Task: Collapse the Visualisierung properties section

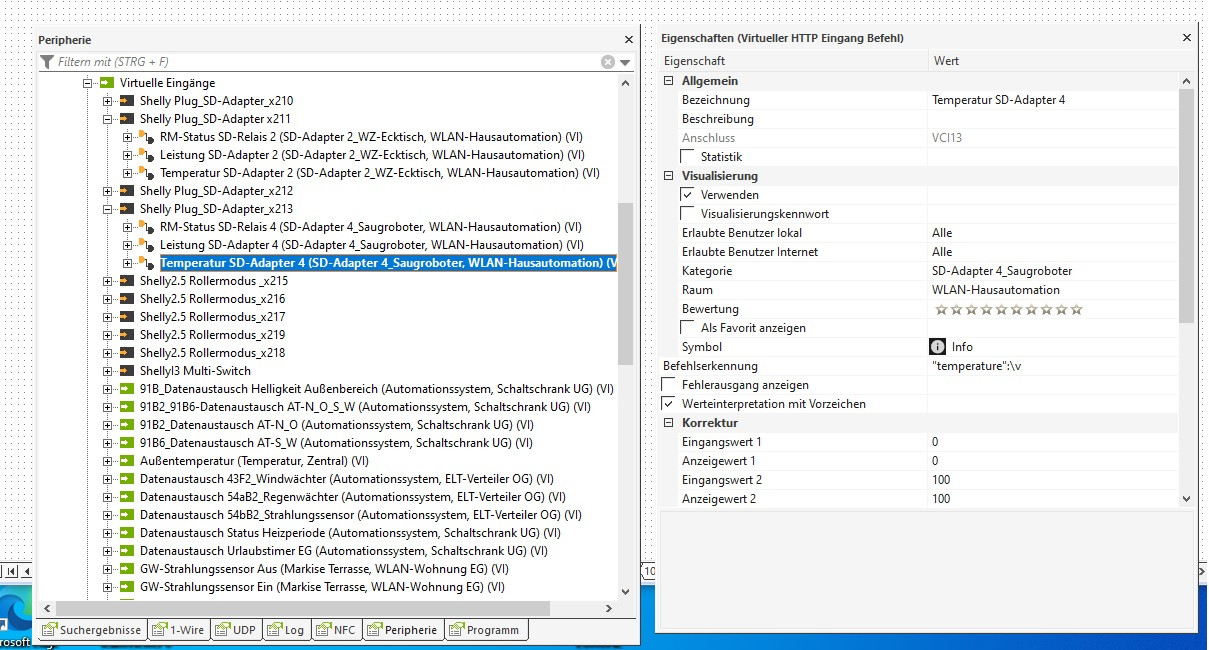Action: [x=669, y=176]
